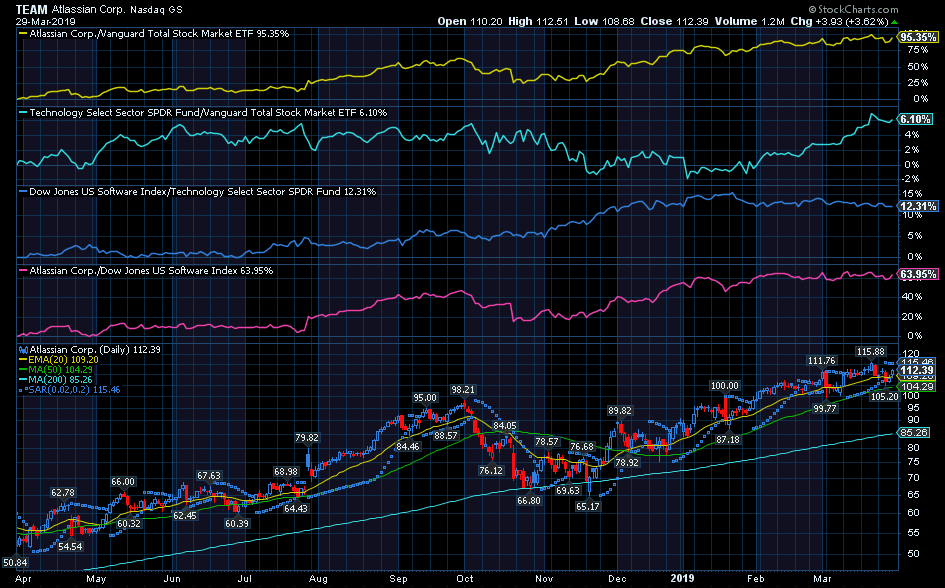Click the Jun label on time axis
945x588 pixels.
[x=172, y=579]
